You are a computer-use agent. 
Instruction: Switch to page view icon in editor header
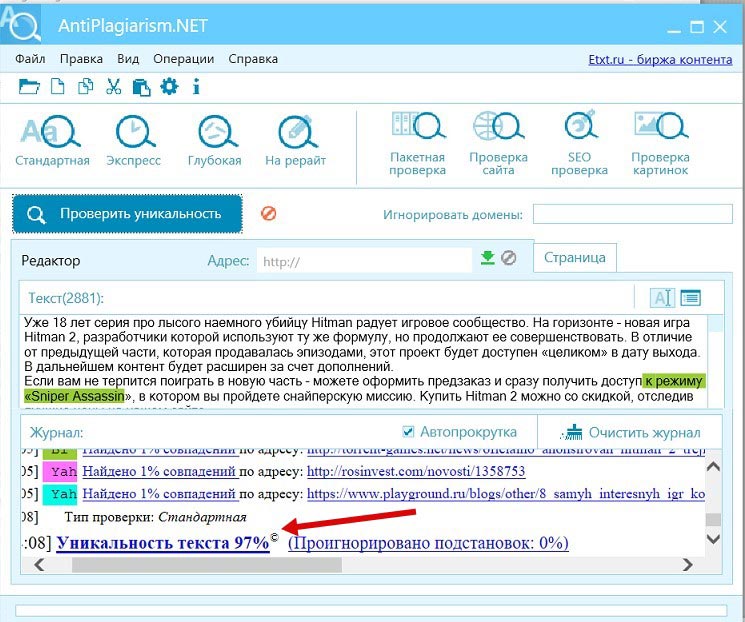690,298
